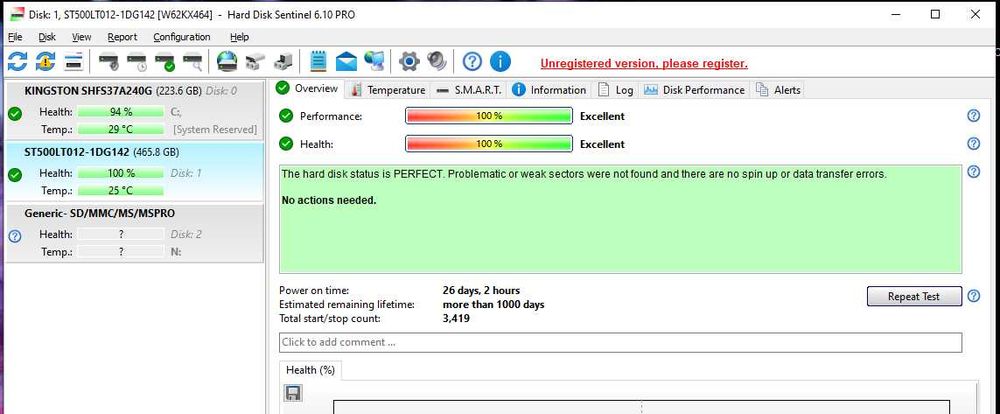Click ST500LT012 temperature 25 °C bar
The image size is (1000, 414).
tap(121, 191)
